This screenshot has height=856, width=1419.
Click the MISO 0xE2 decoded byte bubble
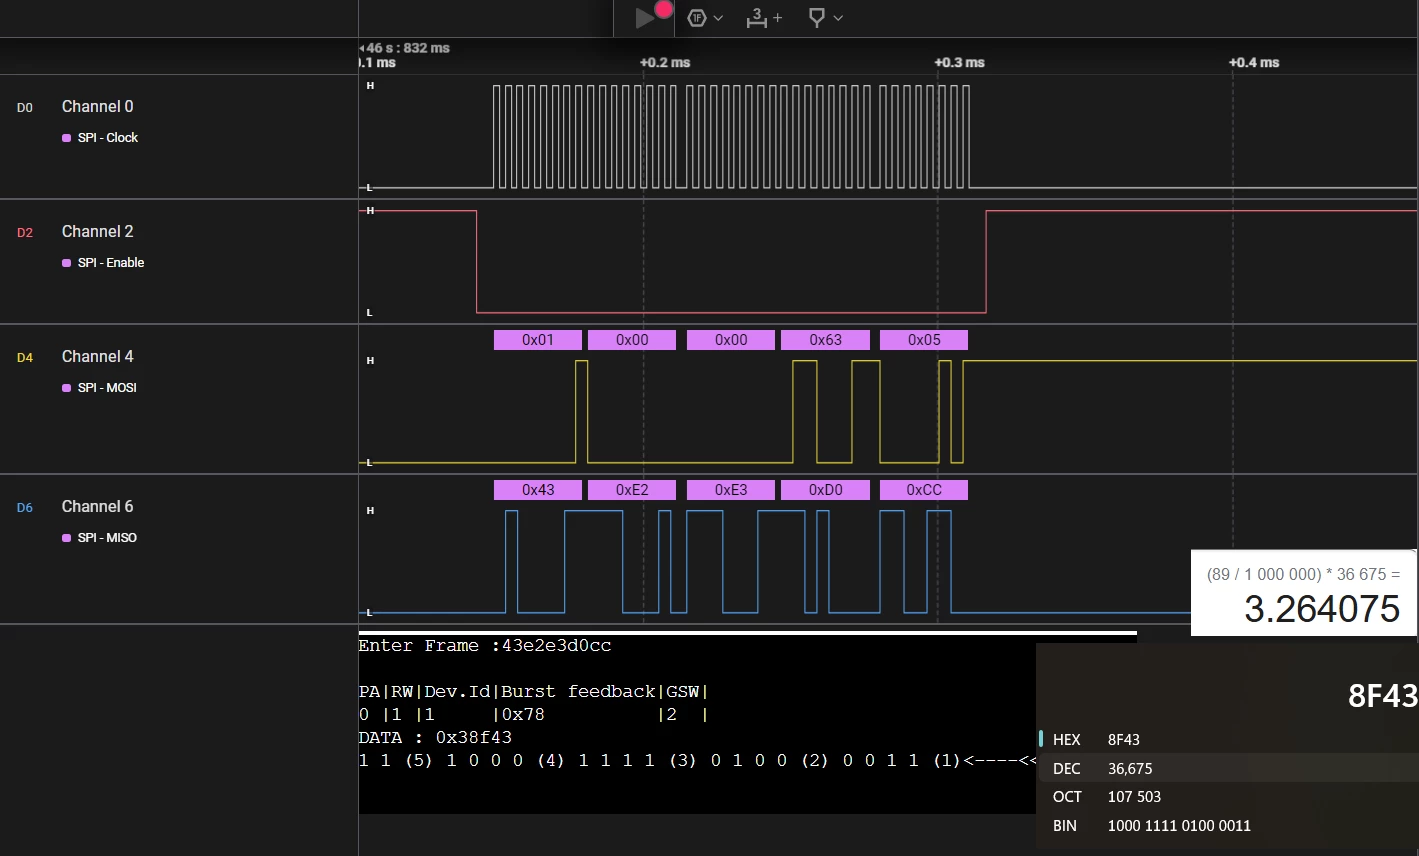(632, 490)
